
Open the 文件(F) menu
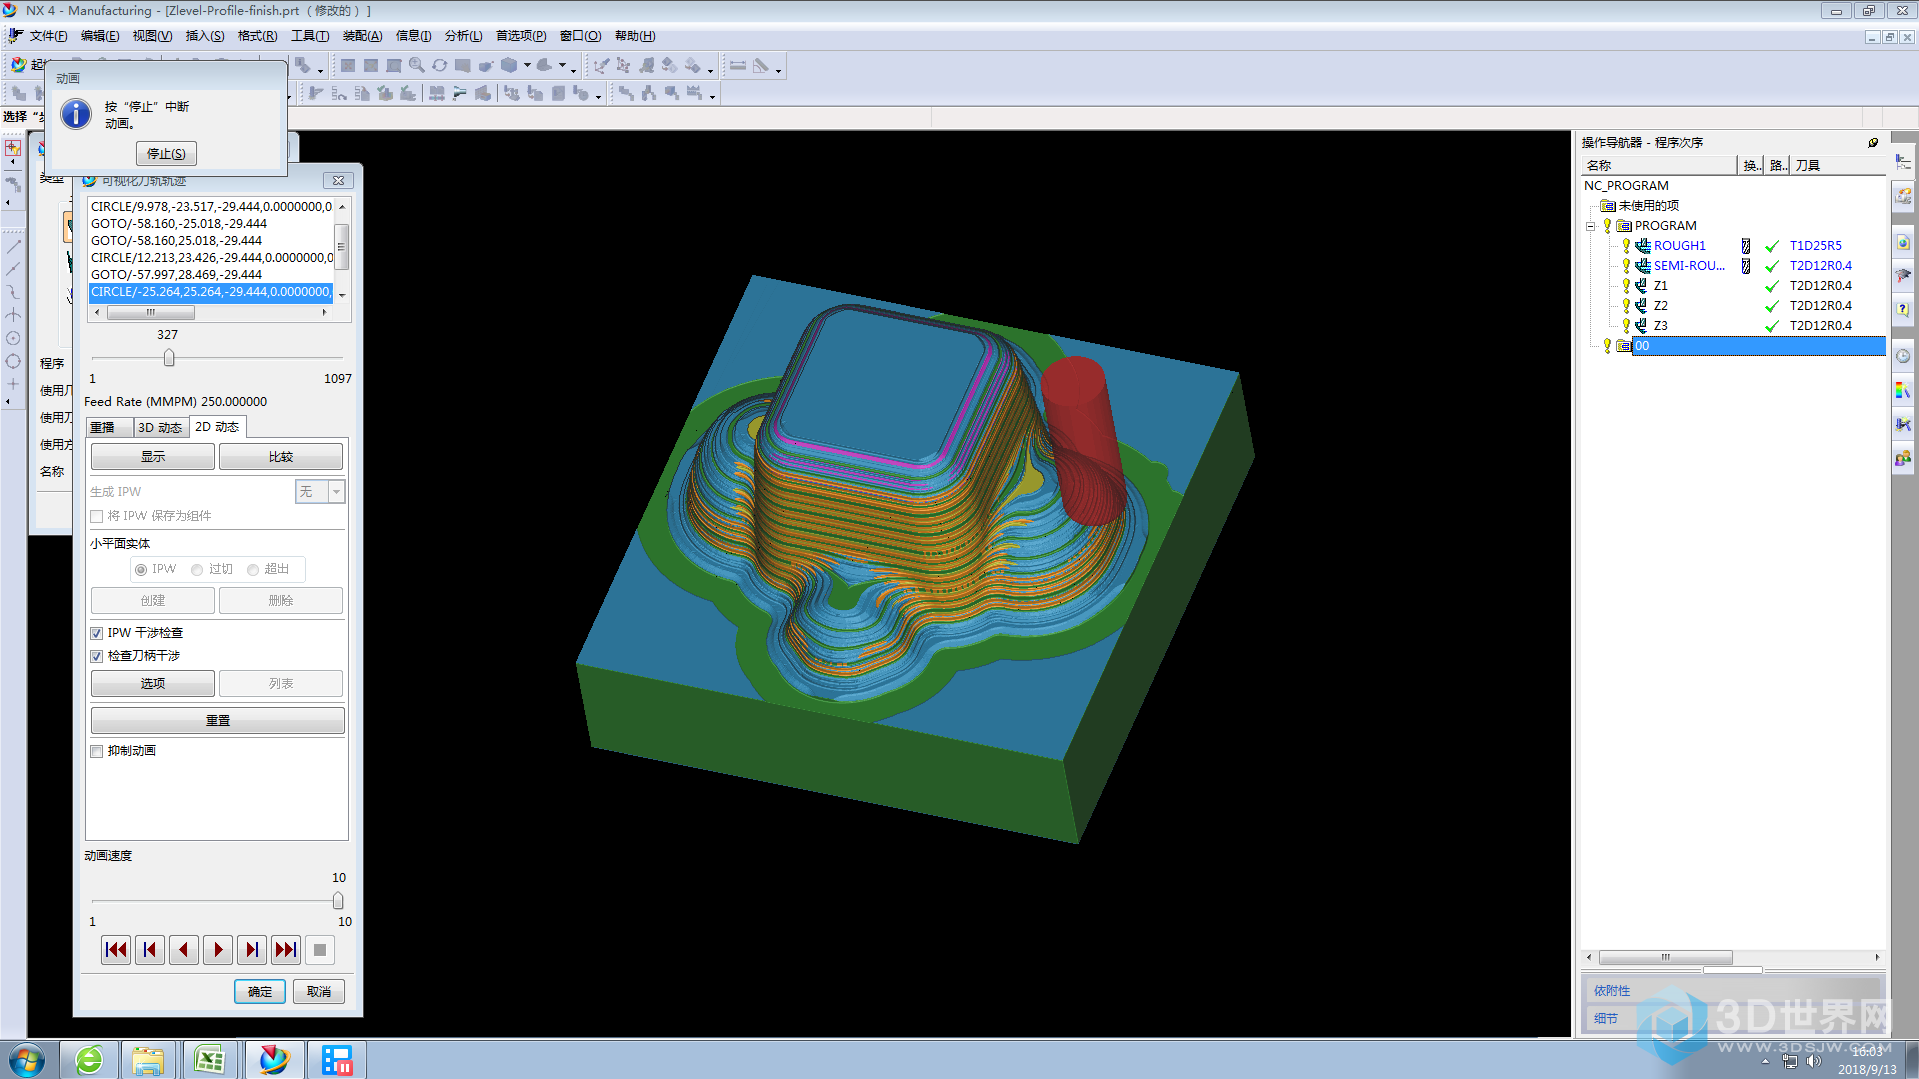point(48,36)
